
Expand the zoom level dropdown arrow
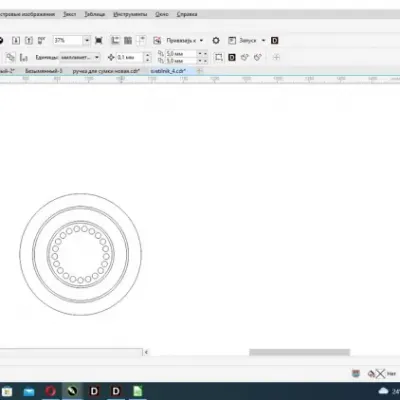tap(87, 40)
